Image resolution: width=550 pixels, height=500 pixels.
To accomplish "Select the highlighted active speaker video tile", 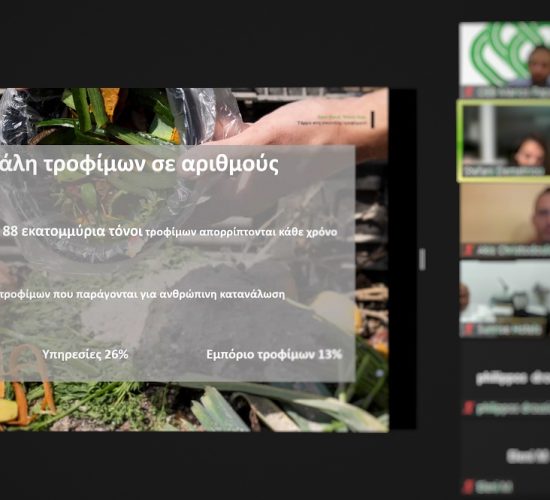I will tap(504, 141).
